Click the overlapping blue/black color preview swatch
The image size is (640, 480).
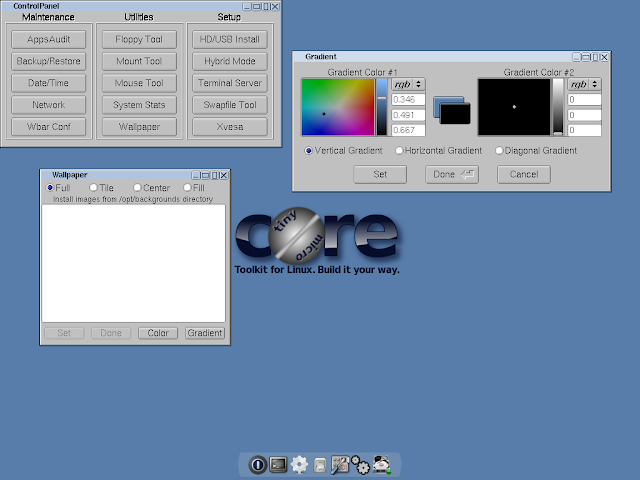coord(452,110)
